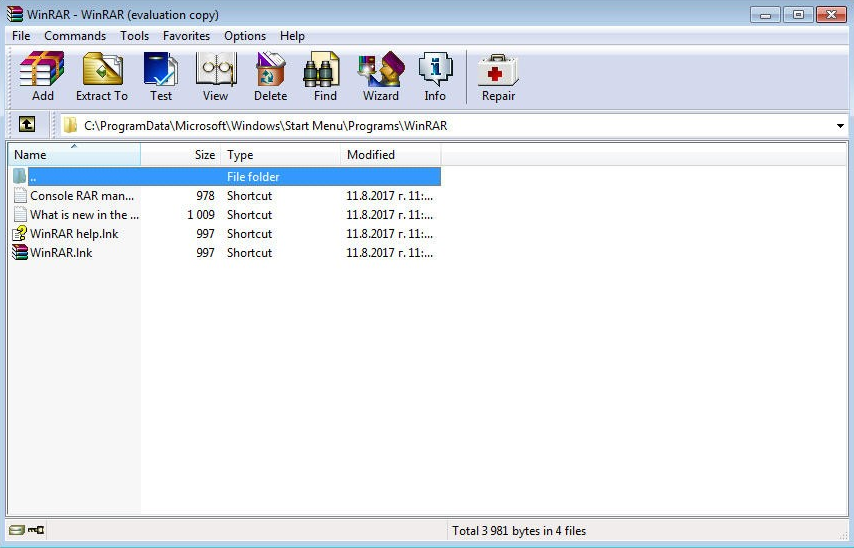Screen dimensions: 854x548
Task: Sort by the Name column header
Action: tap(75, 155)
